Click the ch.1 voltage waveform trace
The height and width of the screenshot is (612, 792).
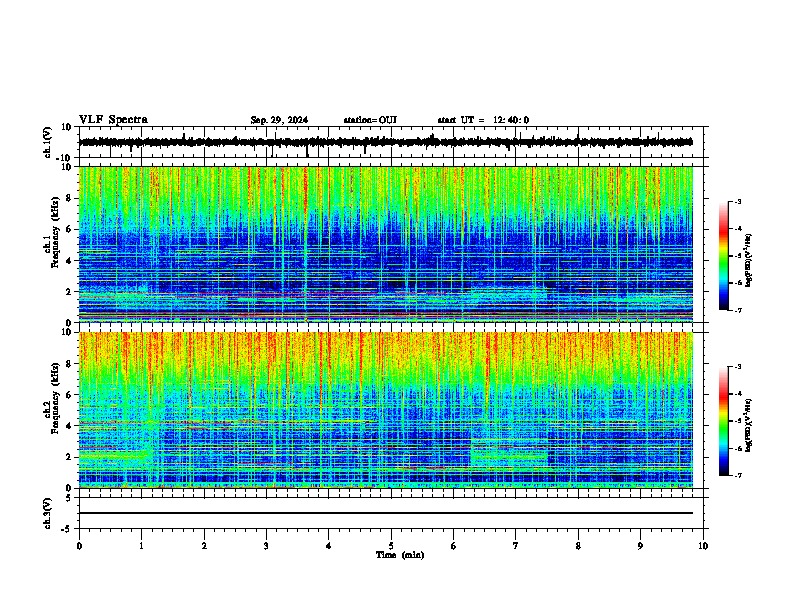point(386,142)
